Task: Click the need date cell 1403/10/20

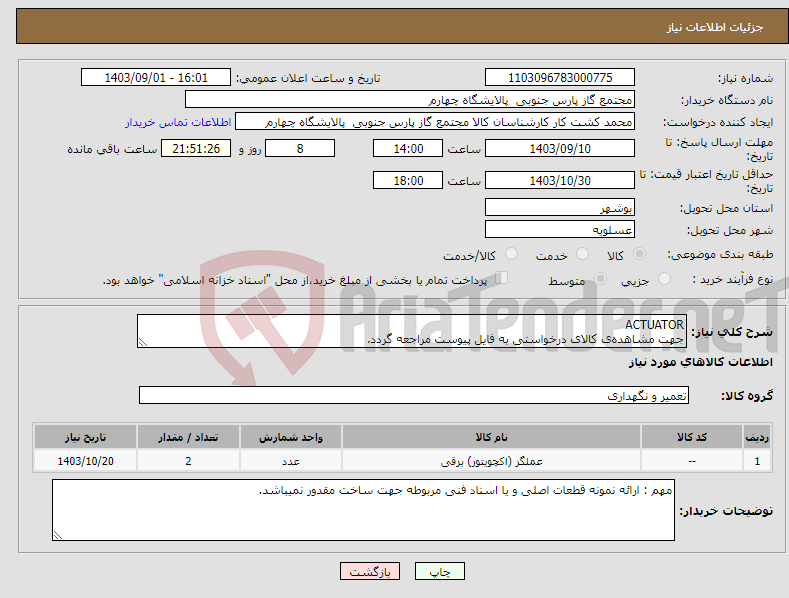Action: pyautogui.click(x=86, y=461)
